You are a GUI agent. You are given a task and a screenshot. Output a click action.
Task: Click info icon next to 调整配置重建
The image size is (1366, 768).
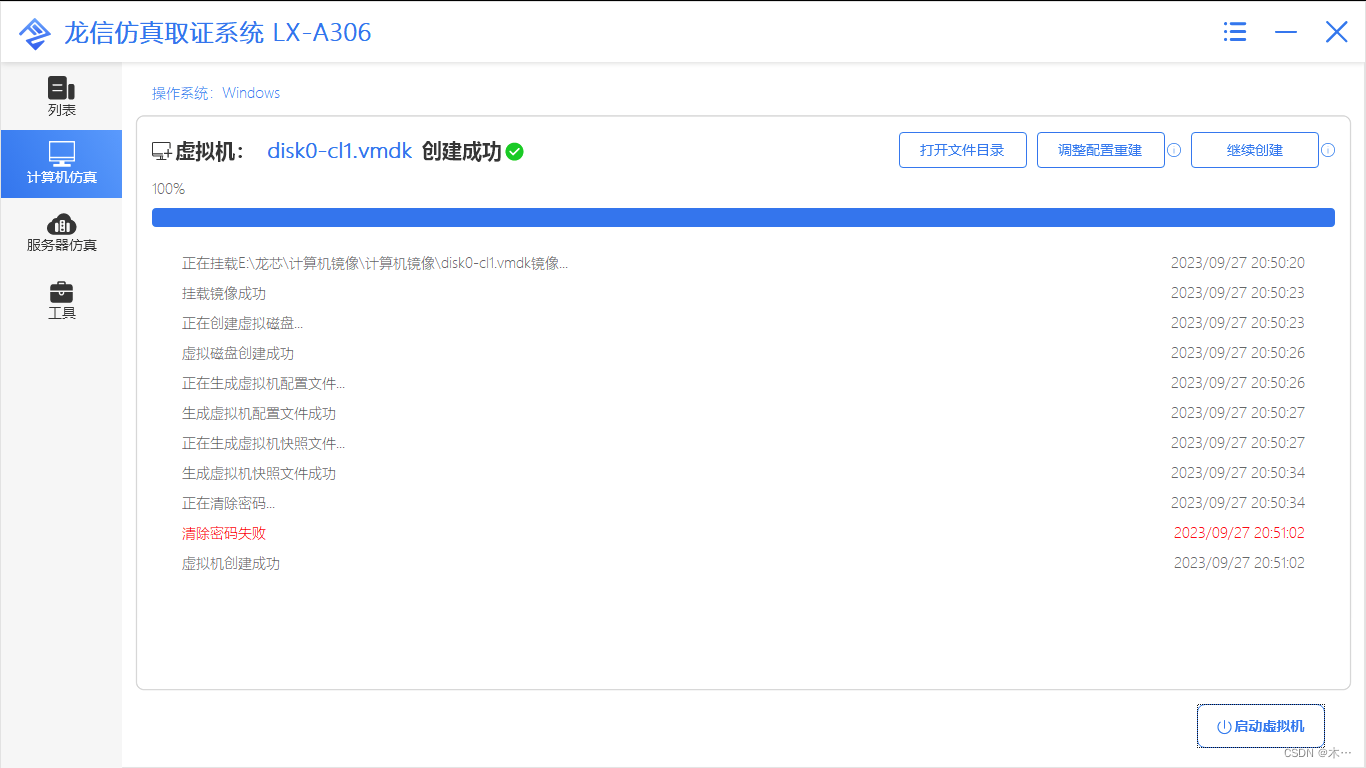click(1174, 151)
